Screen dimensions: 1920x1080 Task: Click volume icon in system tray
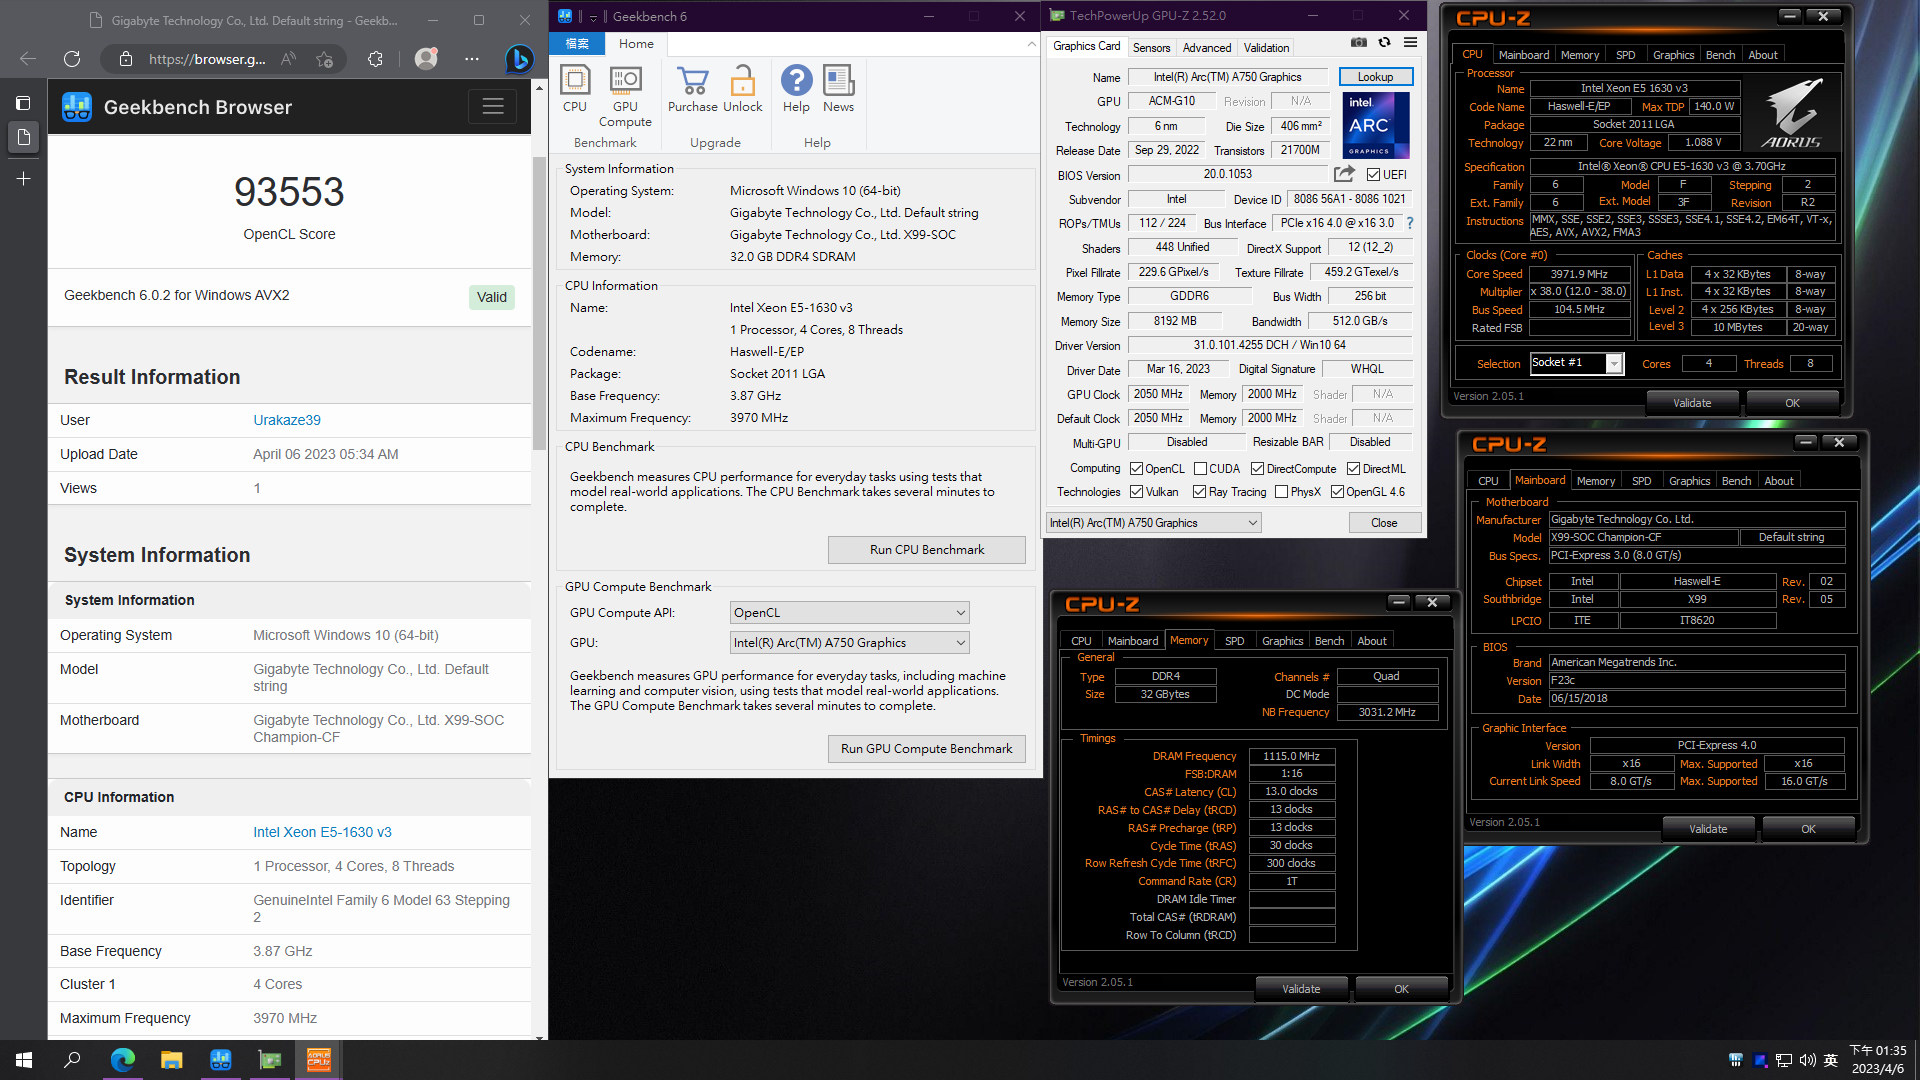point(1807,1060)
